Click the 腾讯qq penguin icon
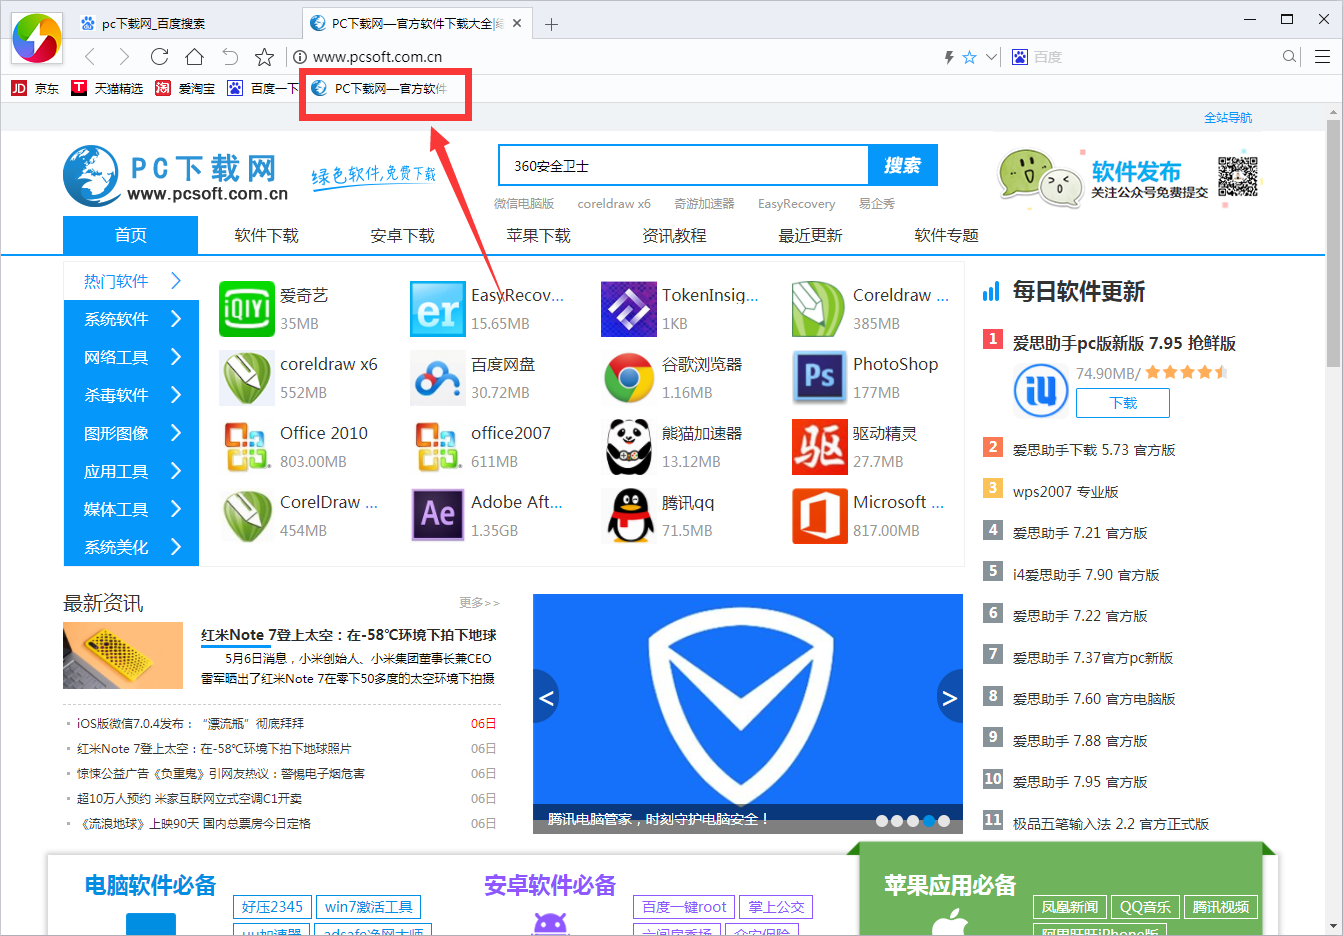The height and width of the screenshot is (936, 1343). pos(628,516)
